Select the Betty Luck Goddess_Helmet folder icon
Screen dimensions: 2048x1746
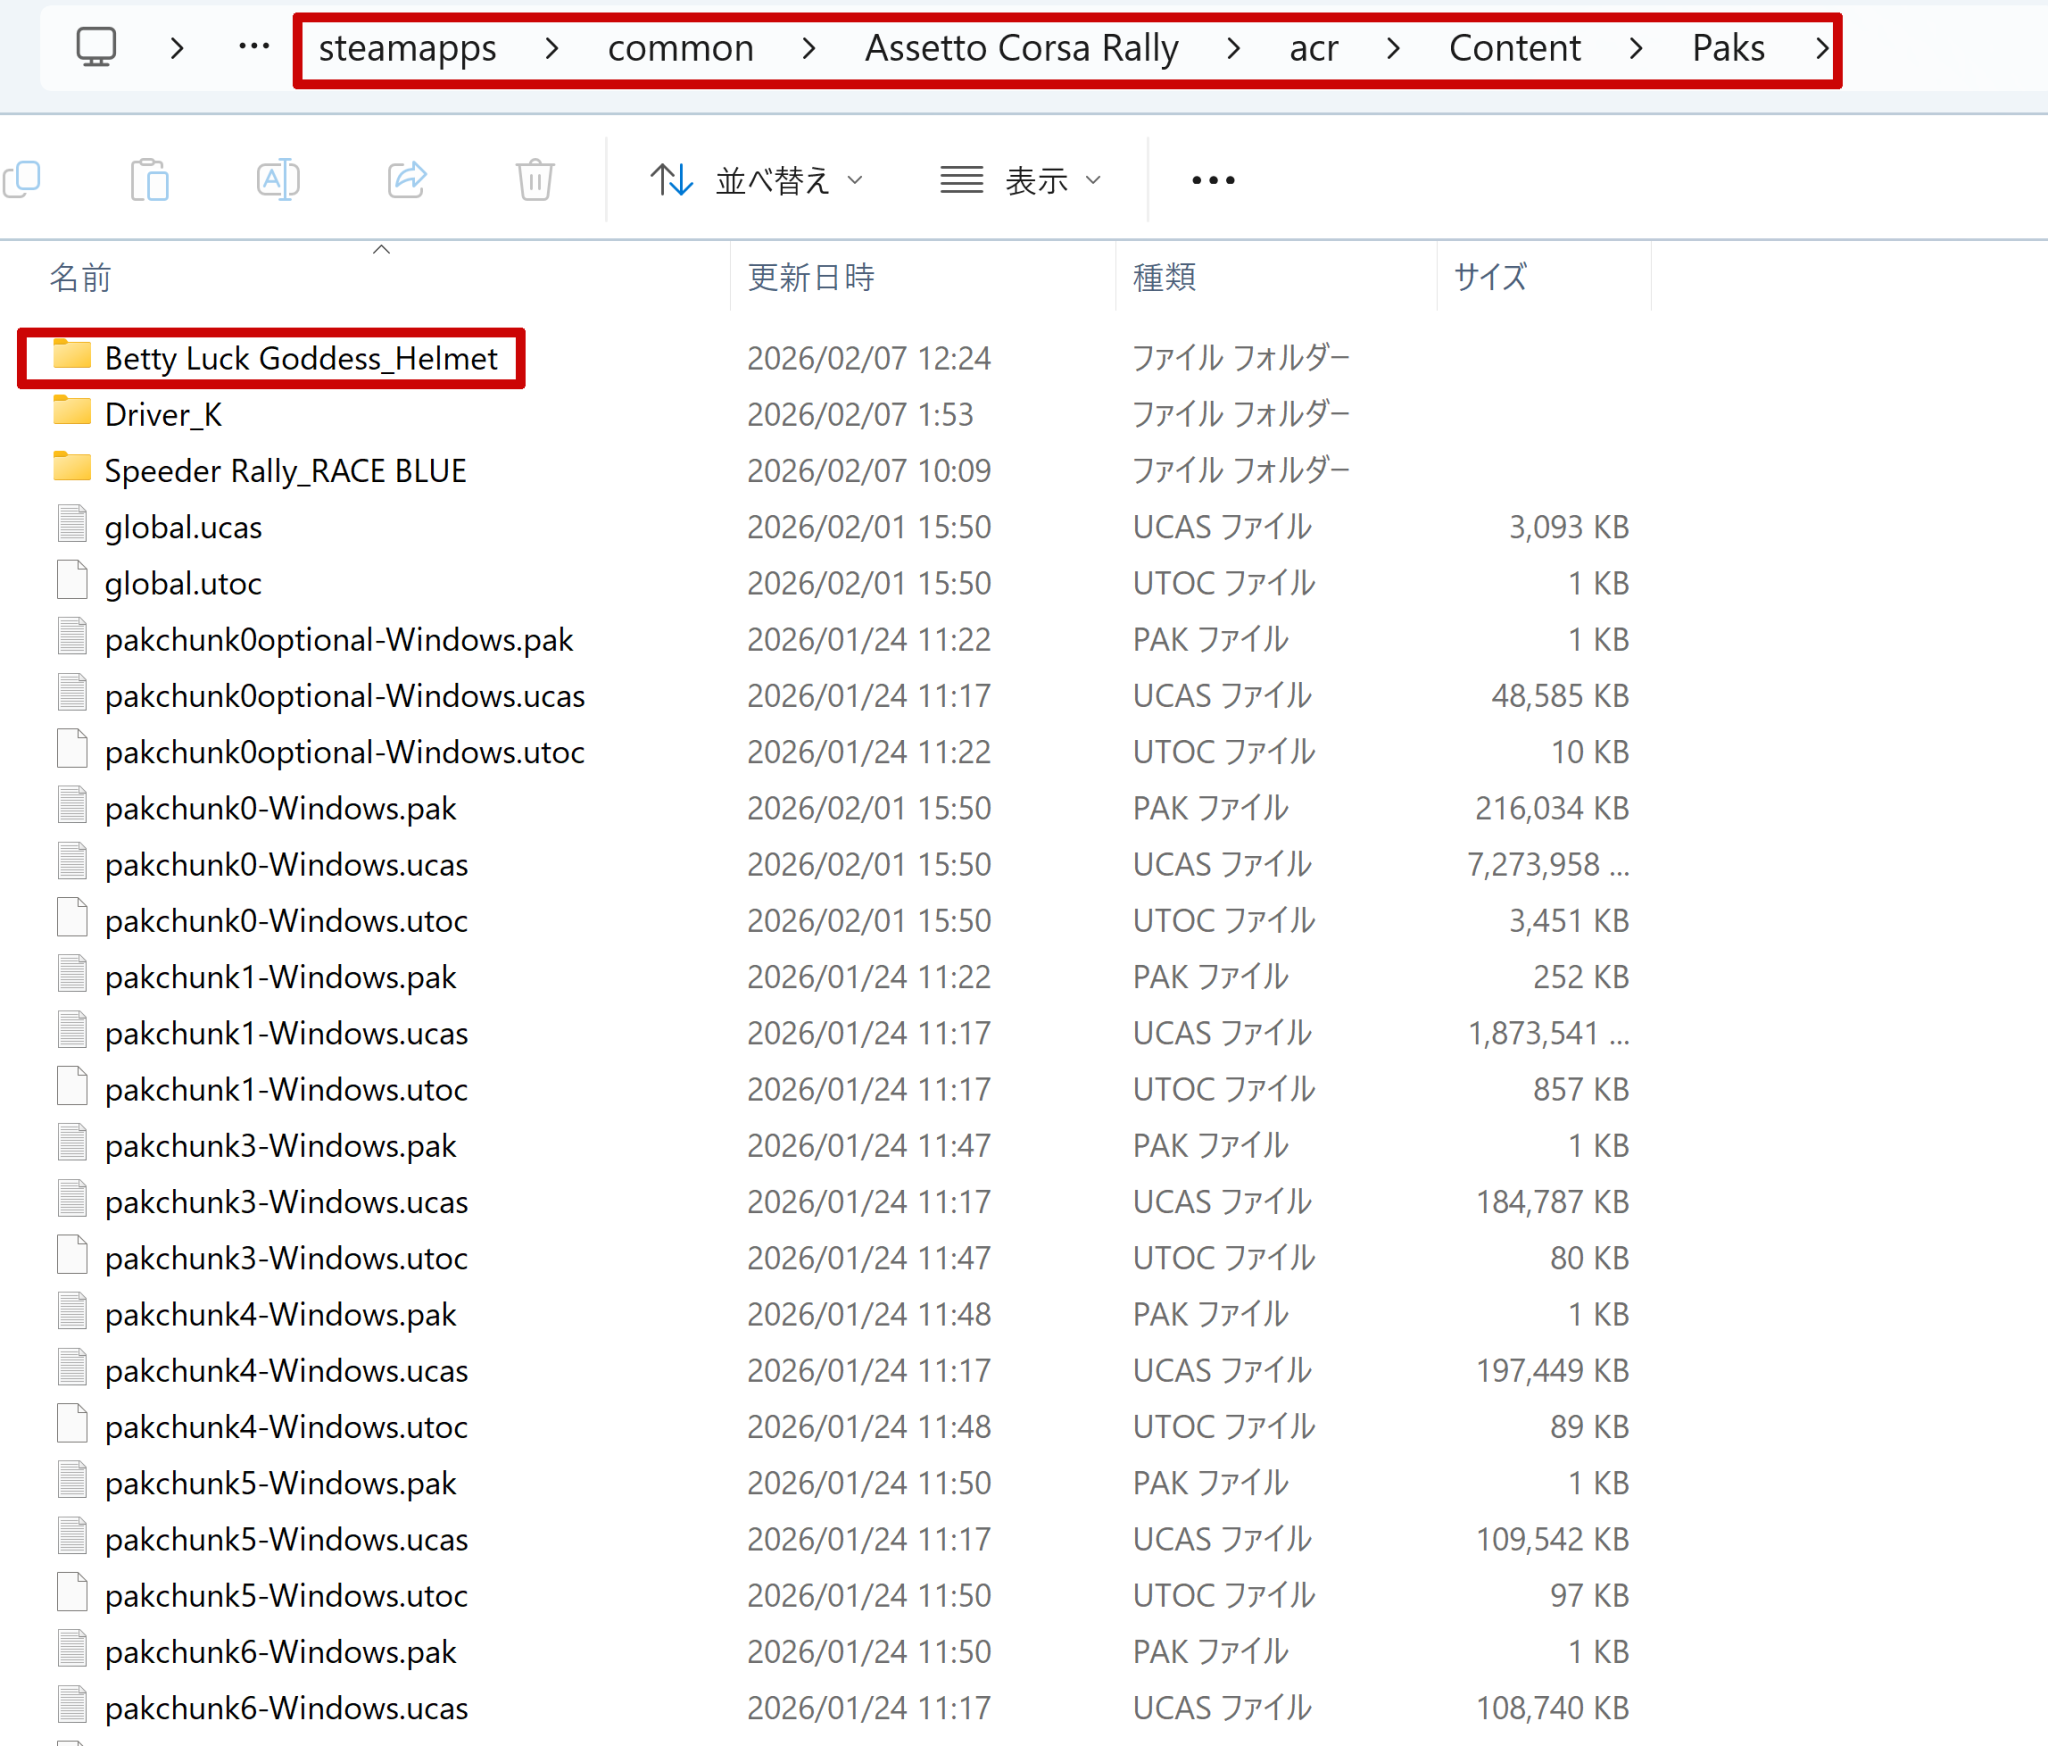point(72,355)
